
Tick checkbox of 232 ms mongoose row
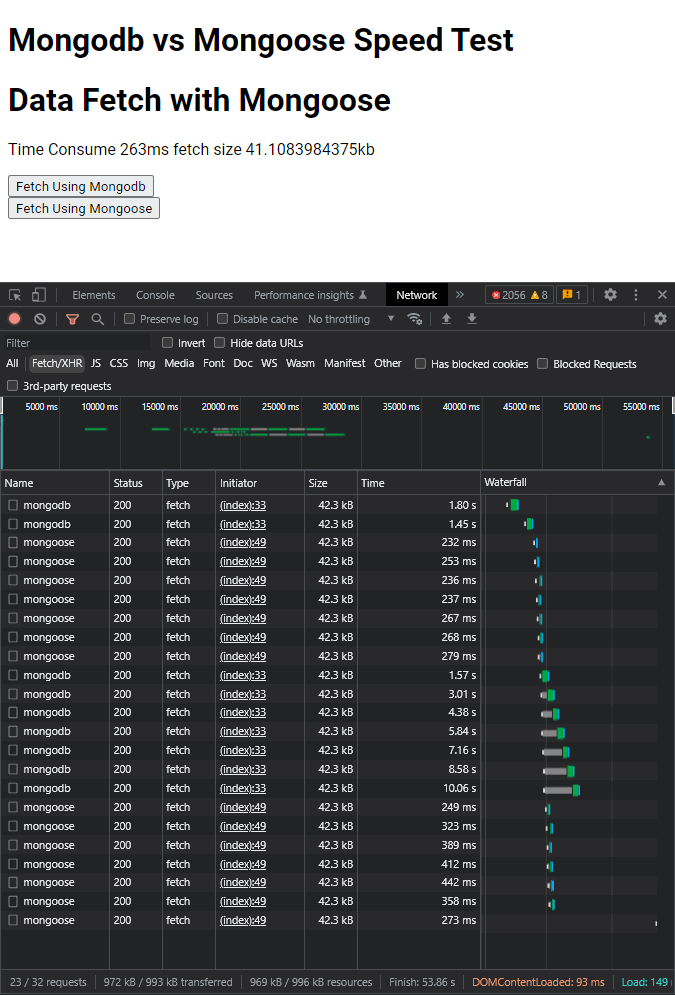point(13,543)
